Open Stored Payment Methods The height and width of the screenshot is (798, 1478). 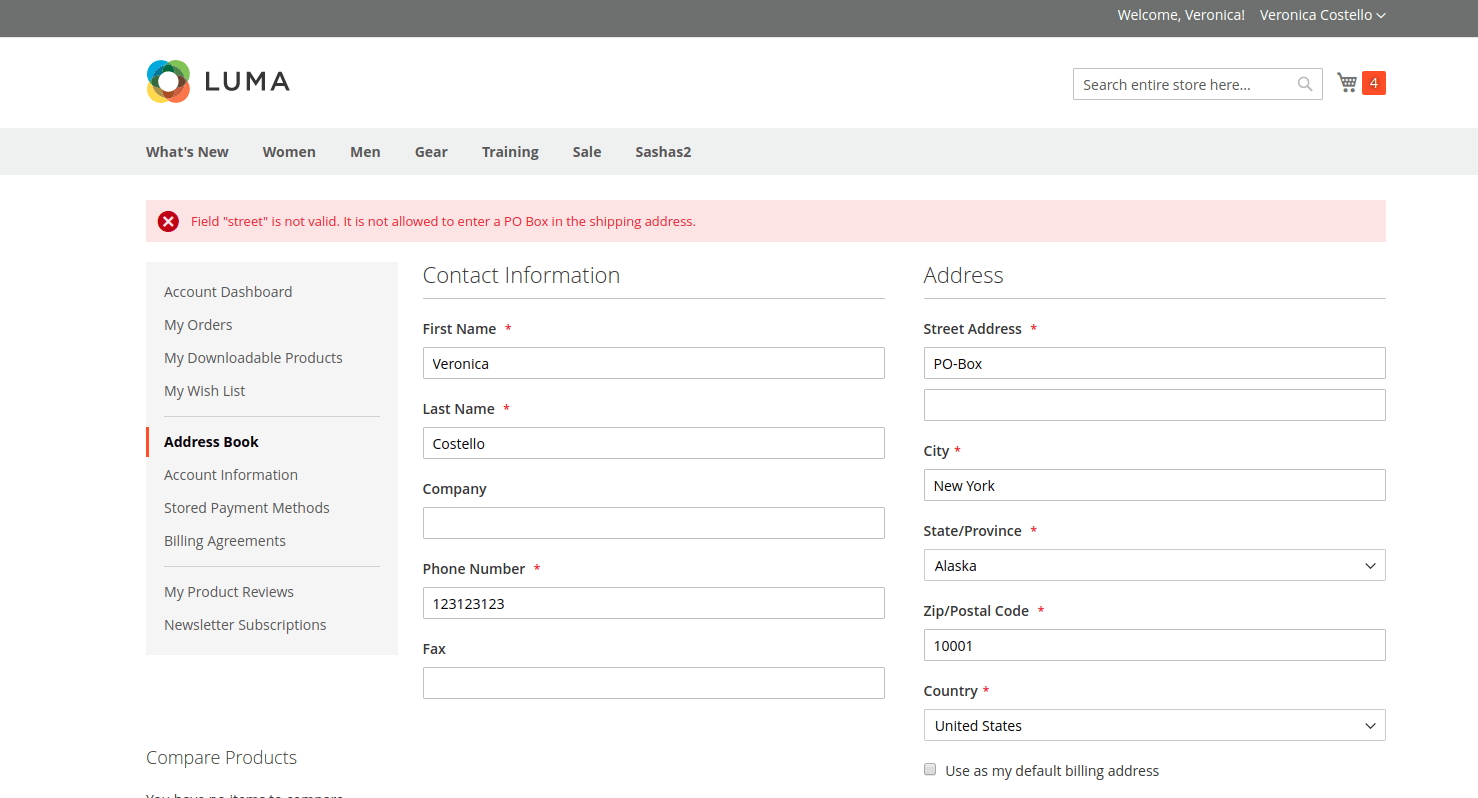pos(247,508)
